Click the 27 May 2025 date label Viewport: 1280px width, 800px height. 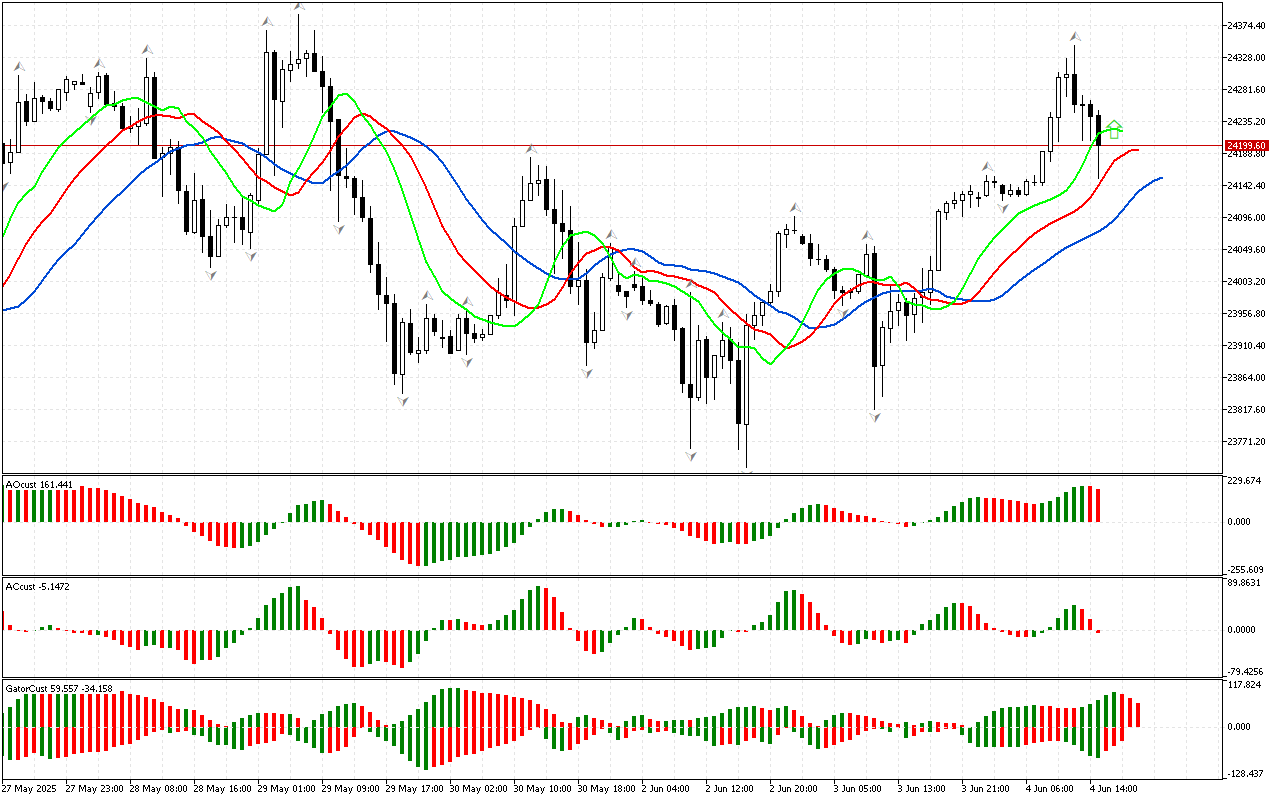(x=32, y=788)
